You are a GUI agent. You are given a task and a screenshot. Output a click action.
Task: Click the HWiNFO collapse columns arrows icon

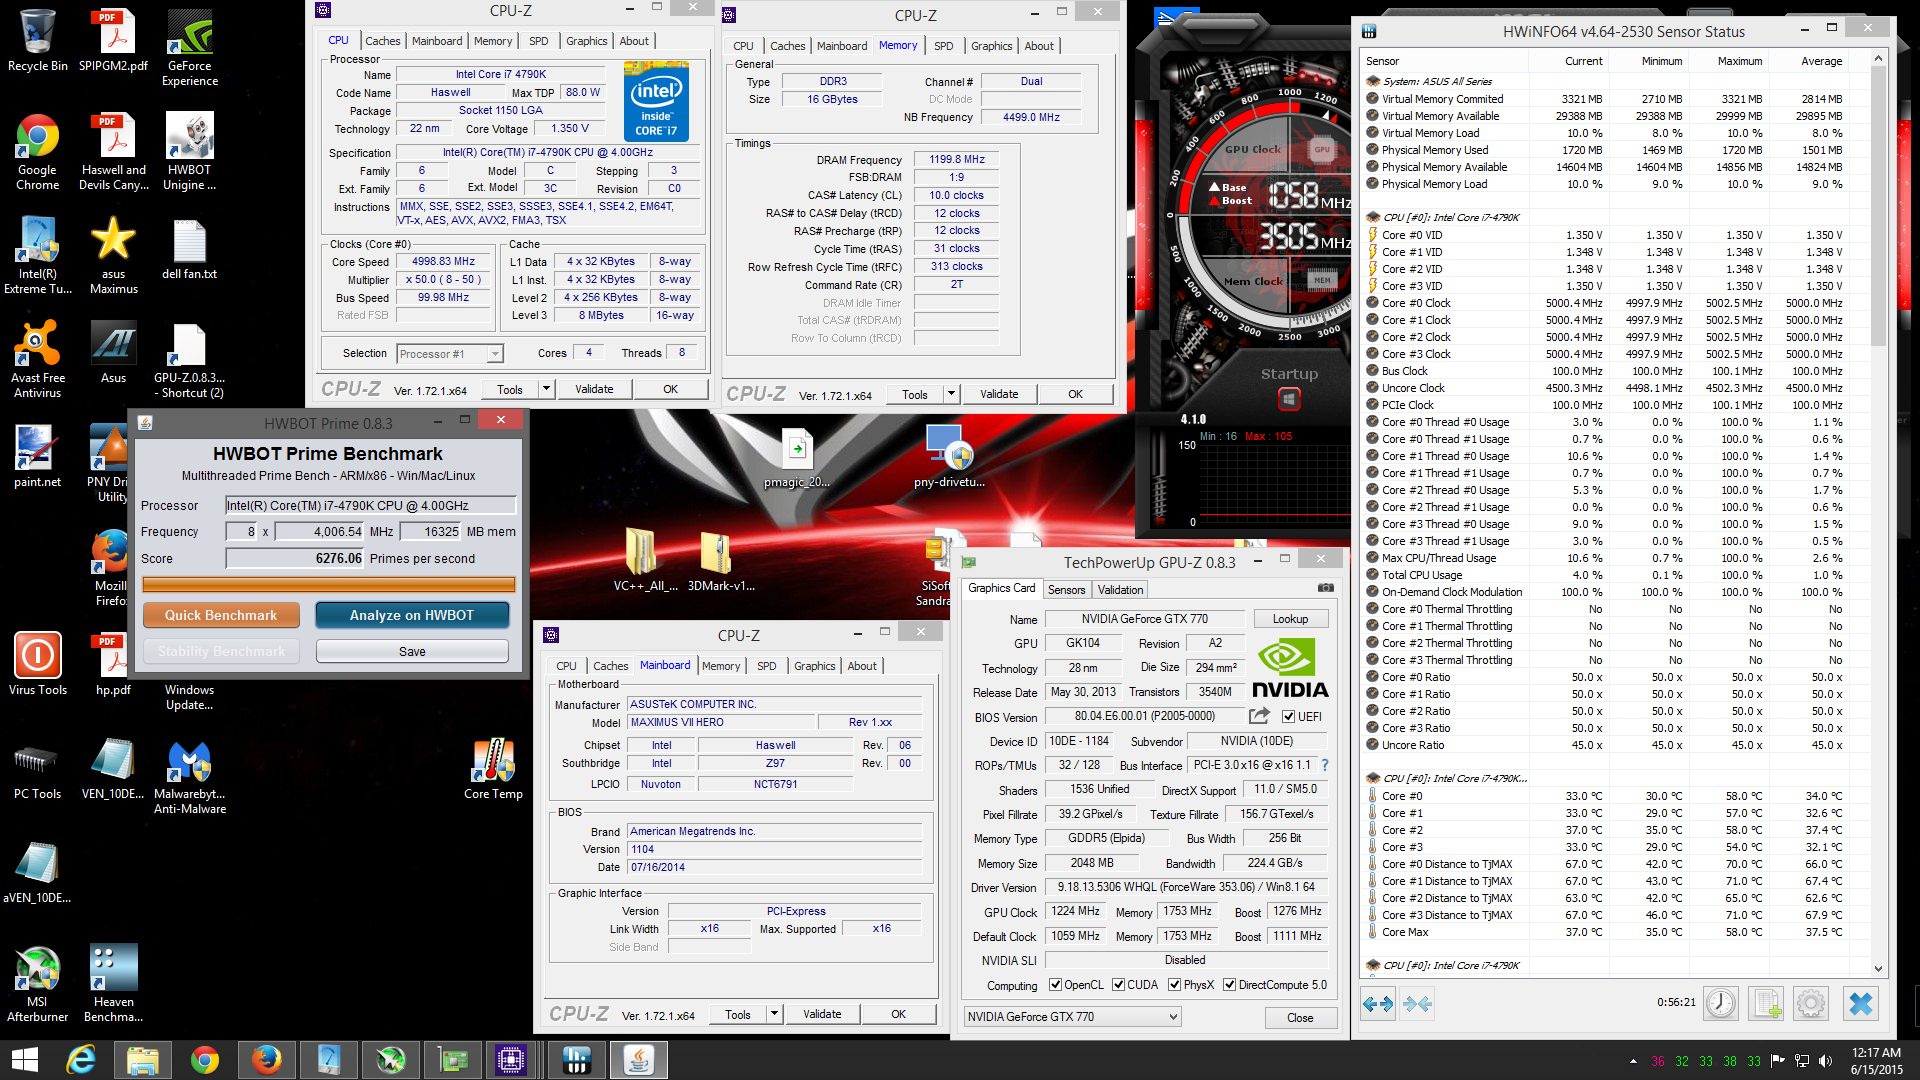(x=1417, y=1003)
